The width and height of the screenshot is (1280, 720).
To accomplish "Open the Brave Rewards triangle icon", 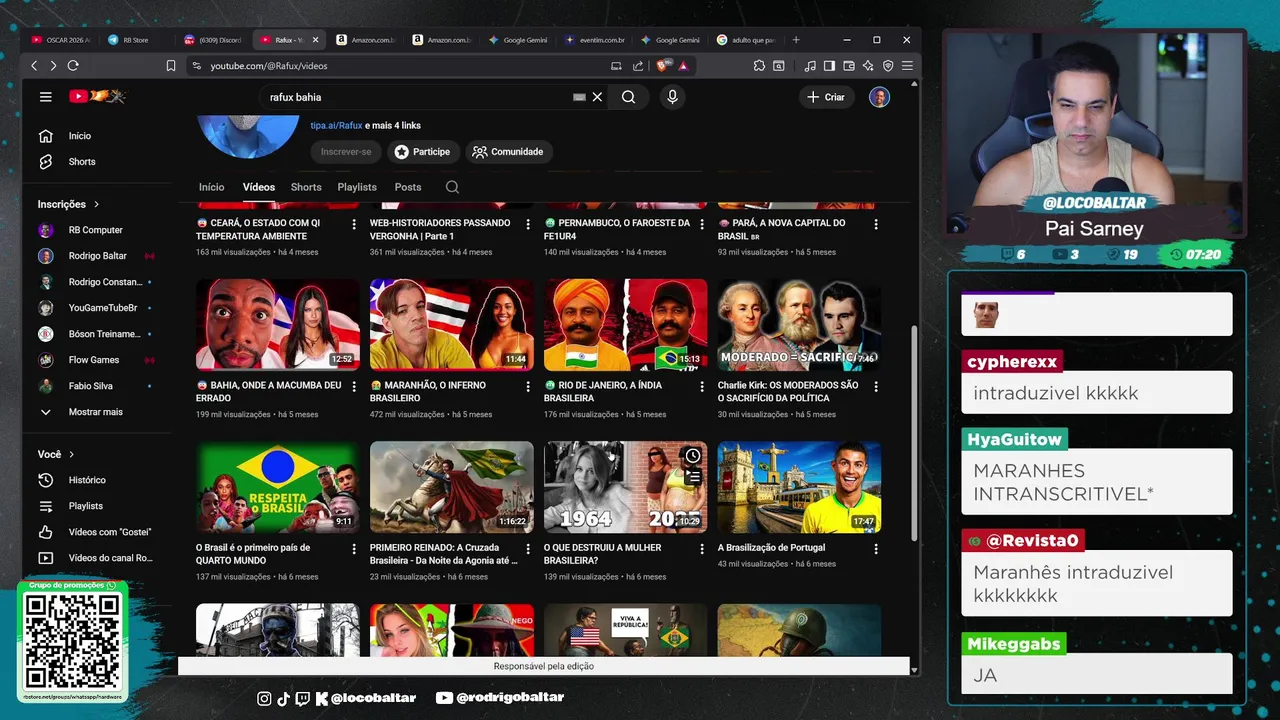I will 683,66.
